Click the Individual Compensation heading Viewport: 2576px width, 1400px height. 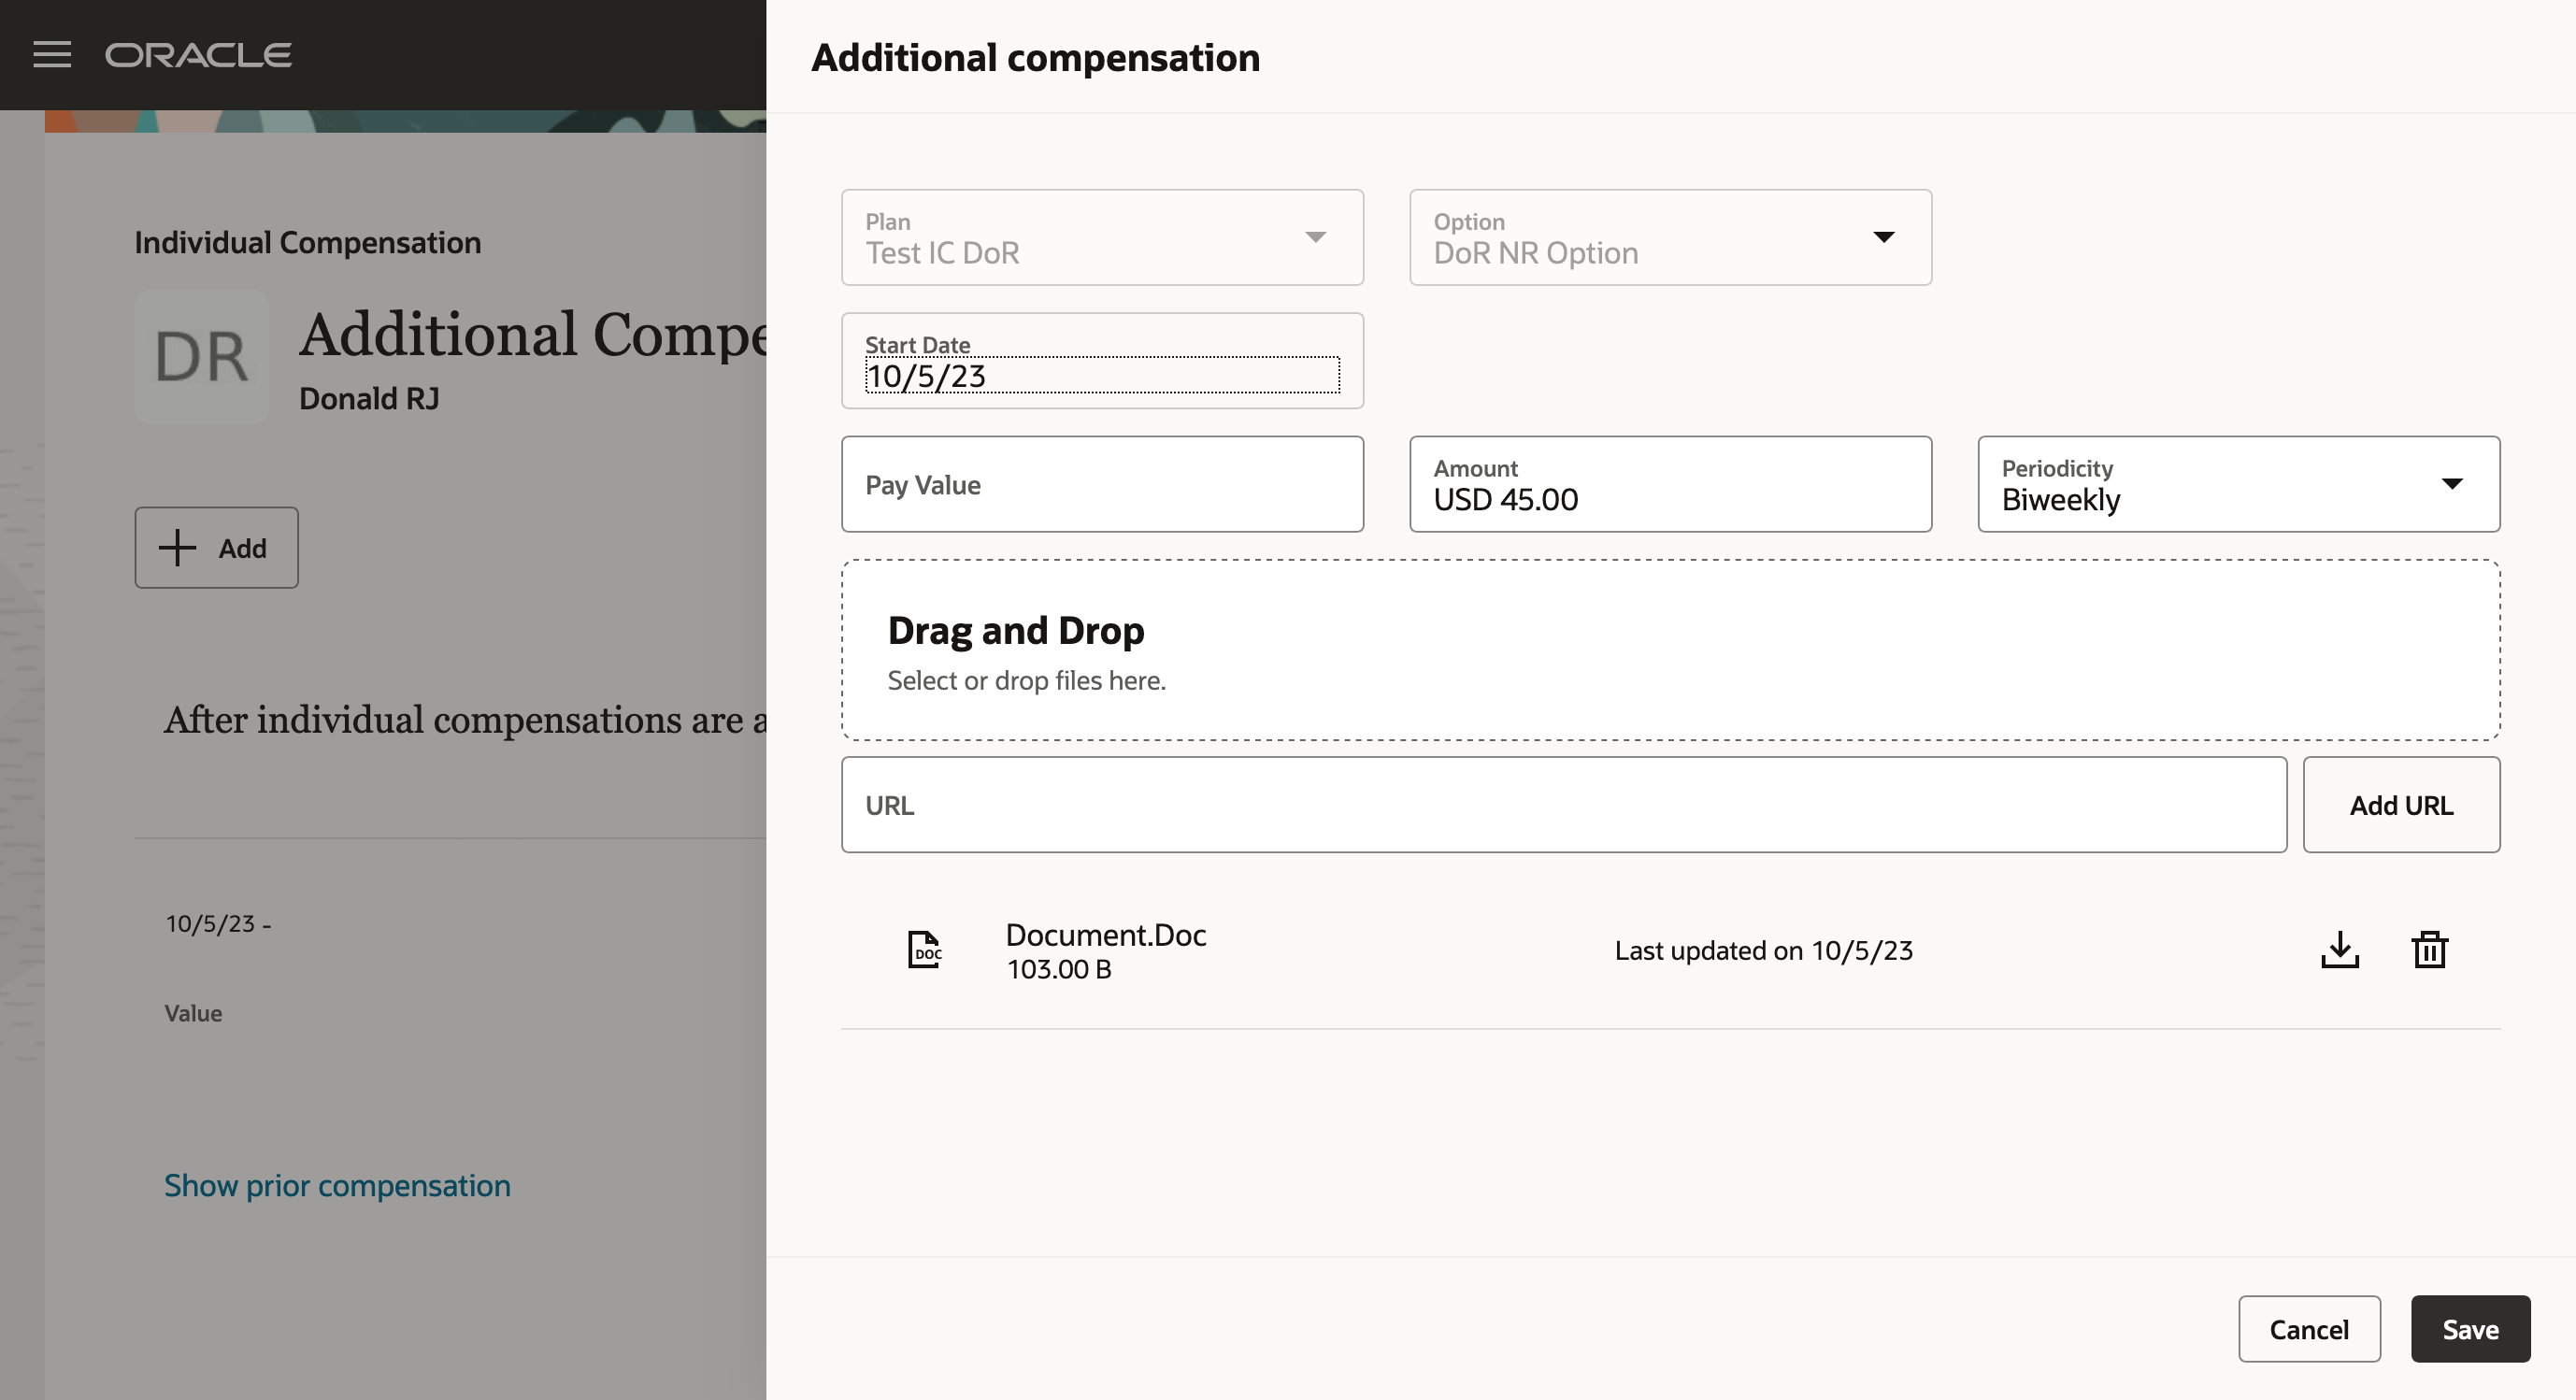point(307,242)
